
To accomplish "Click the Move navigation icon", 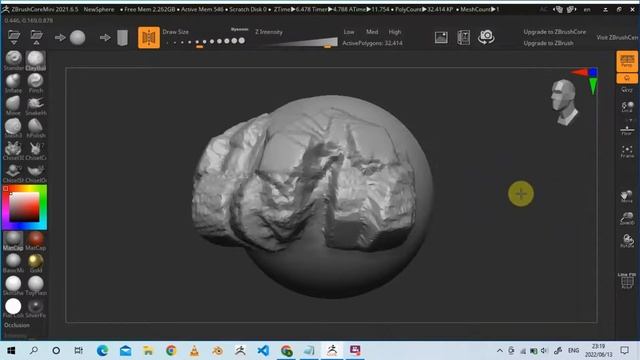I will 627,196.
